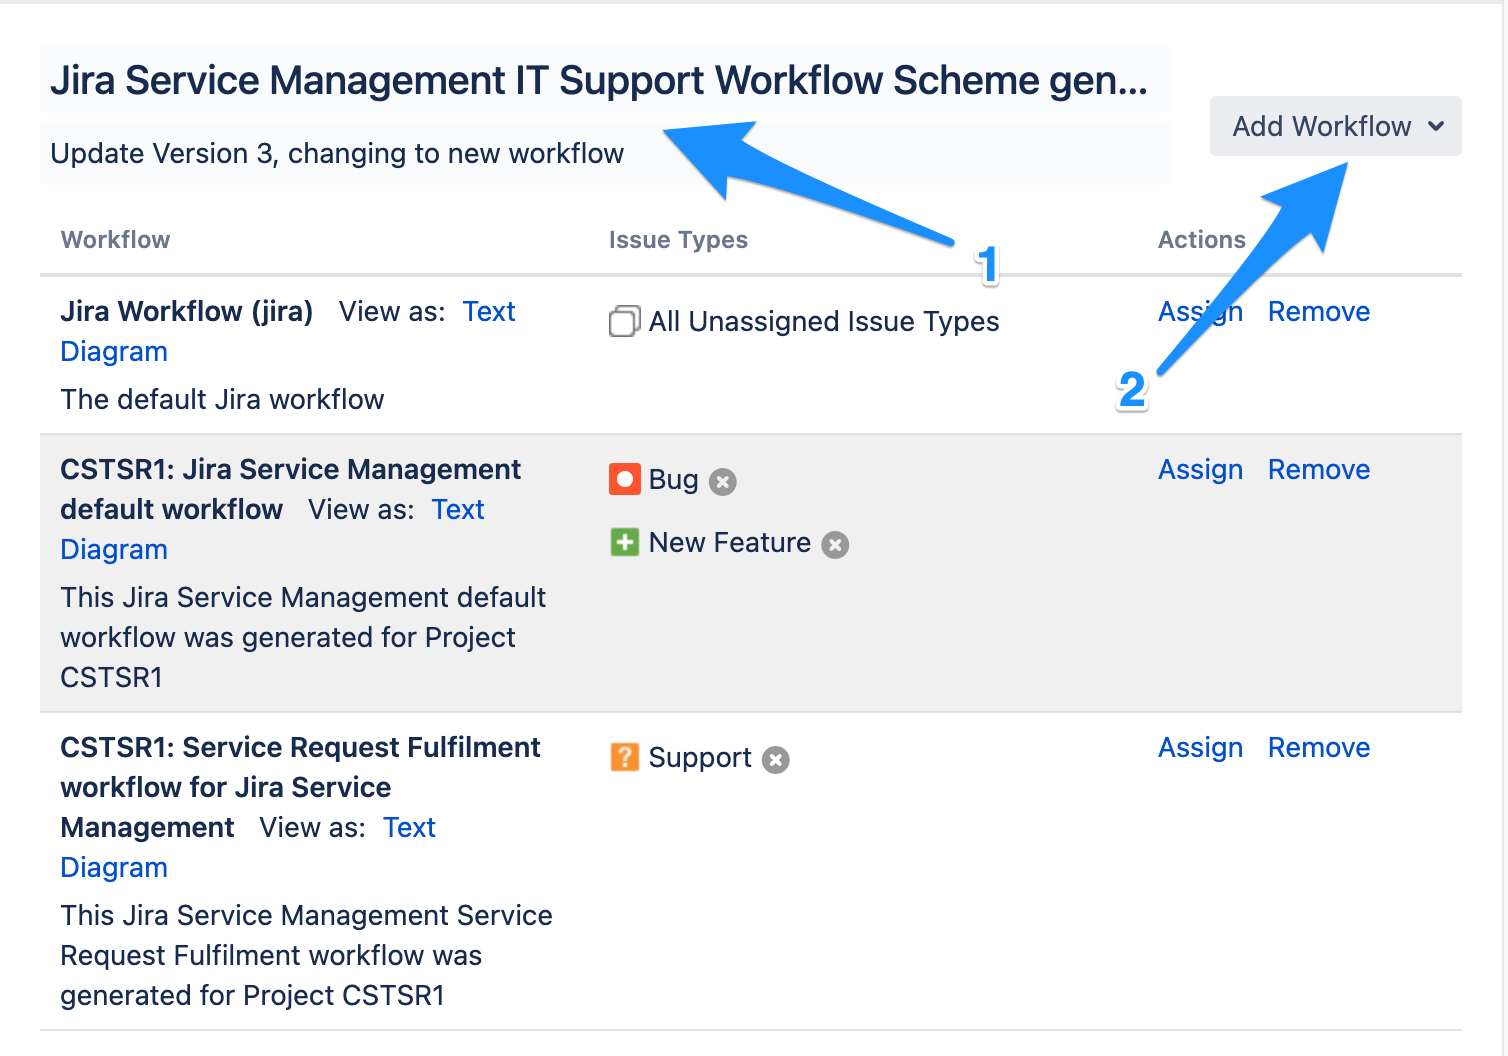This screenshot has width=1508, height=1056.
Task: Click the red Bug issue type icon
Action: [x=625, y=480]
